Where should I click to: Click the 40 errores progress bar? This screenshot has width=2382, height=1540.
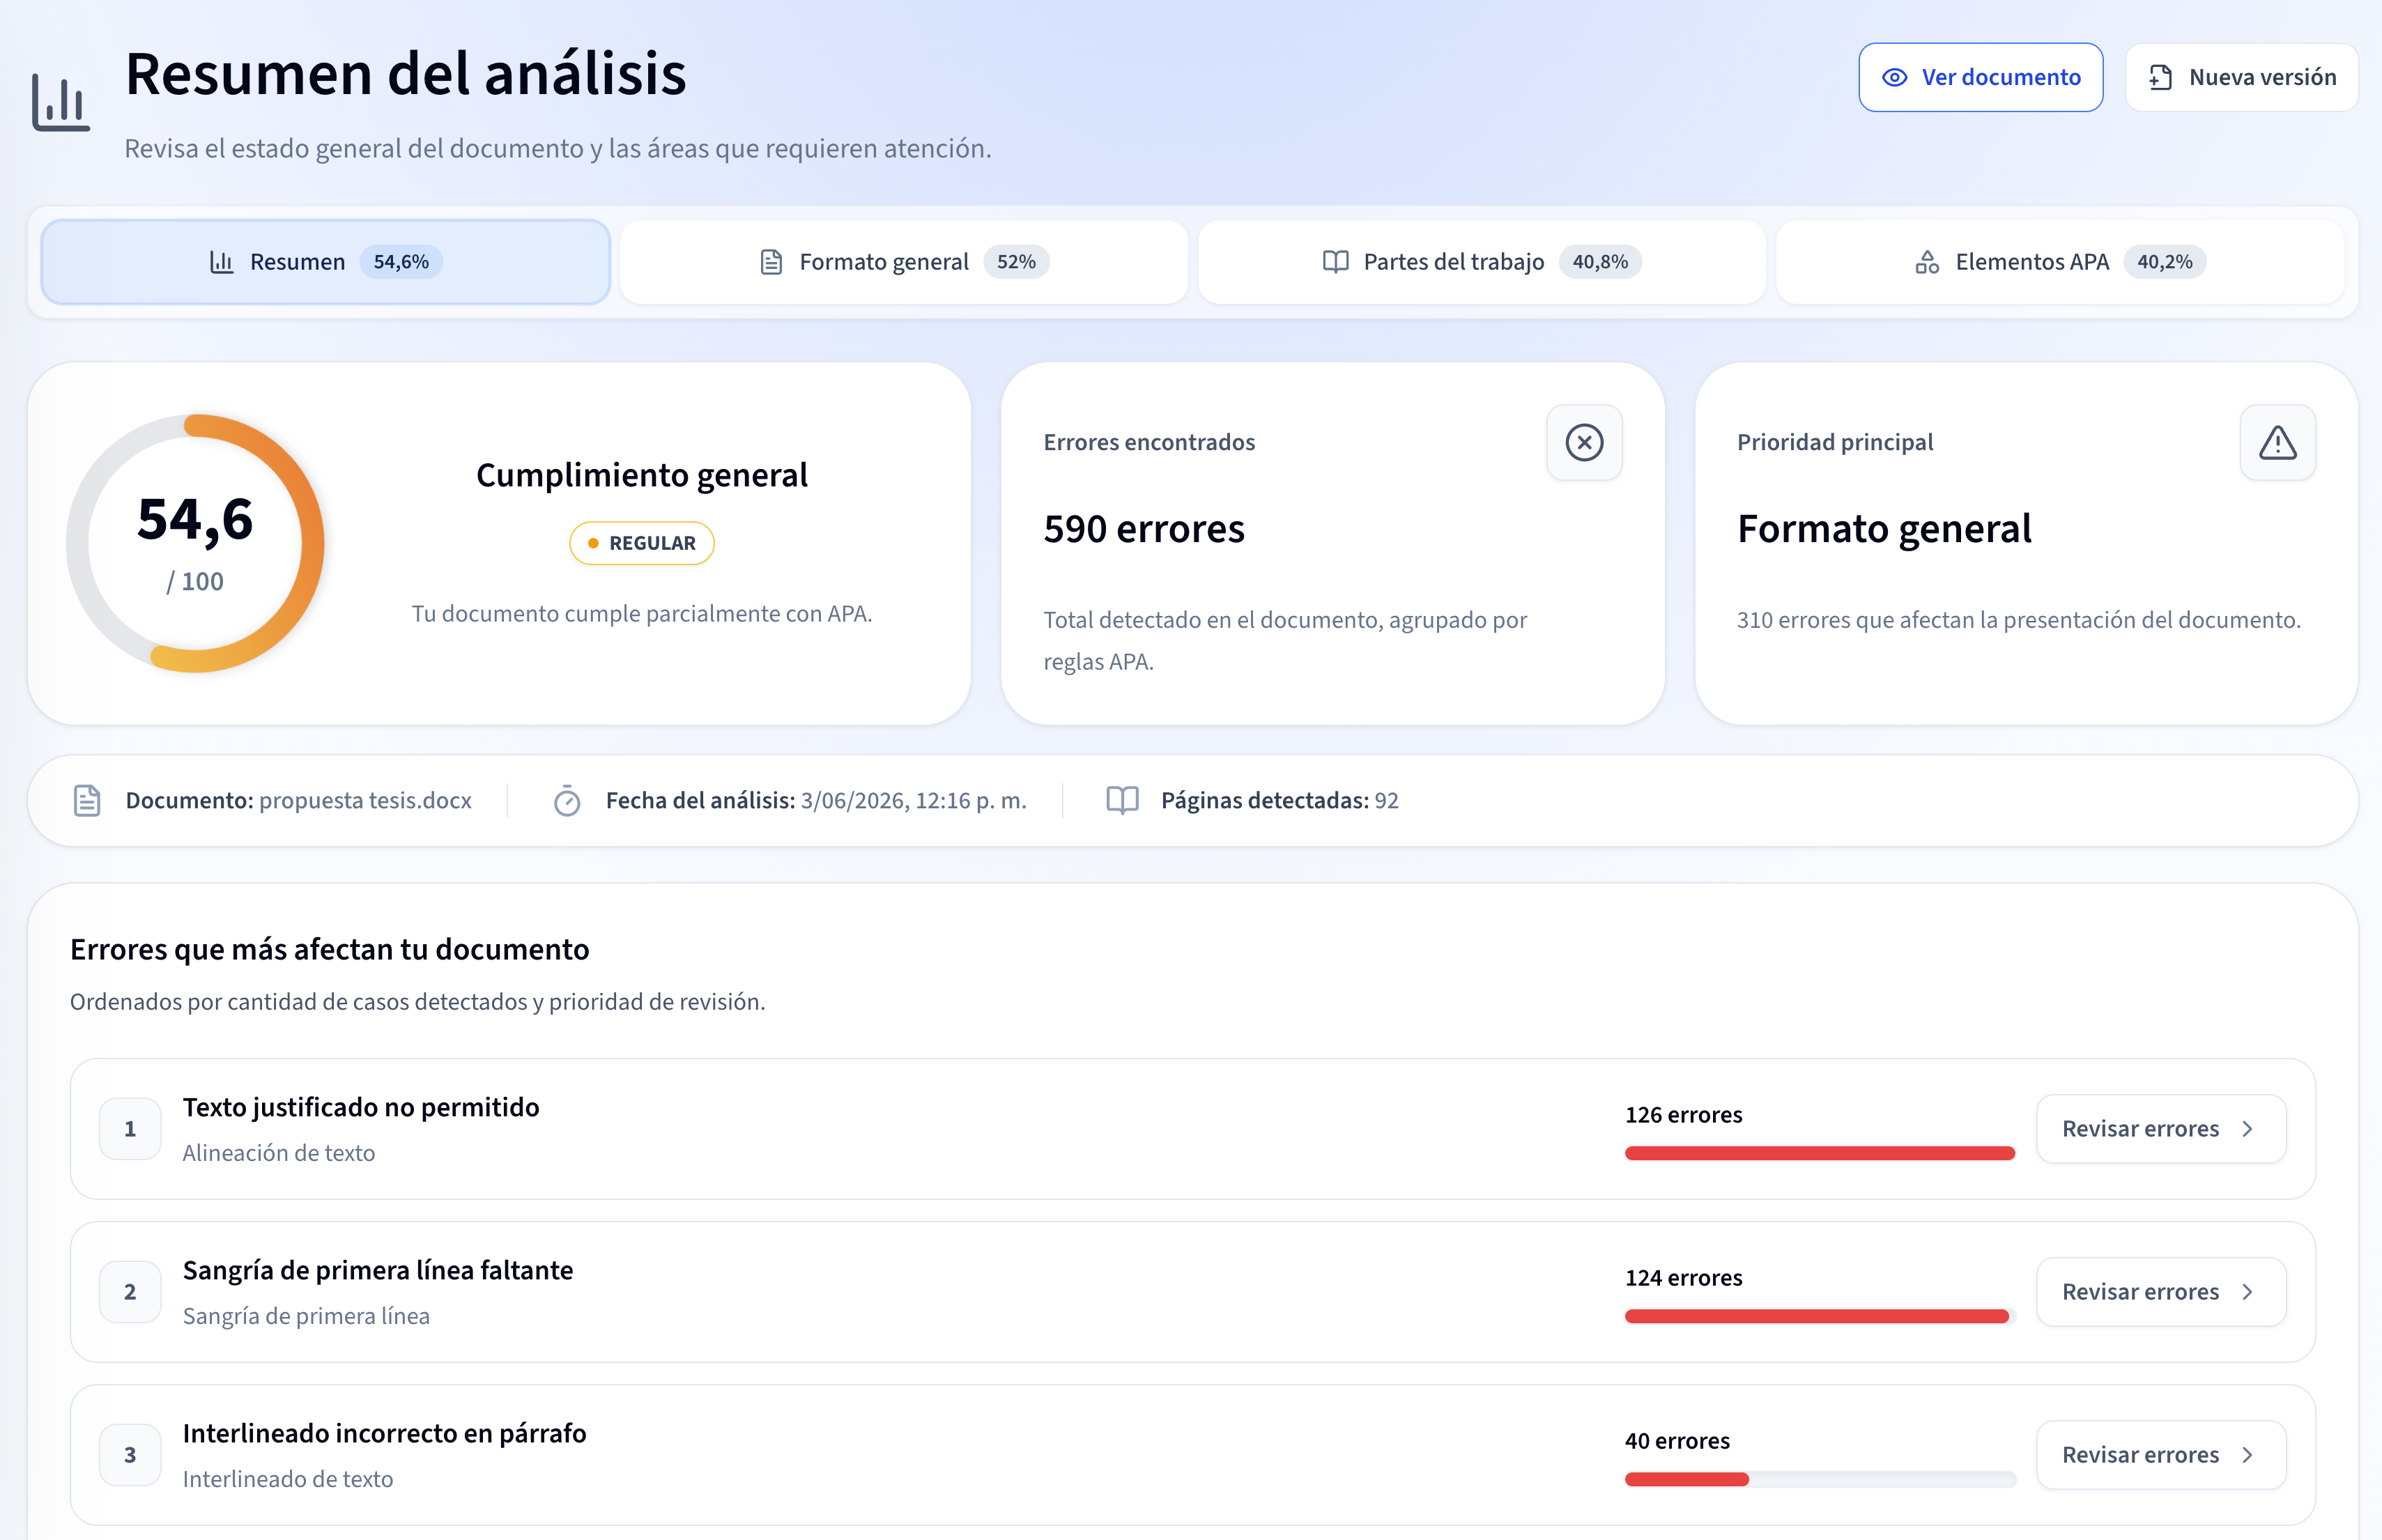1819,1480
